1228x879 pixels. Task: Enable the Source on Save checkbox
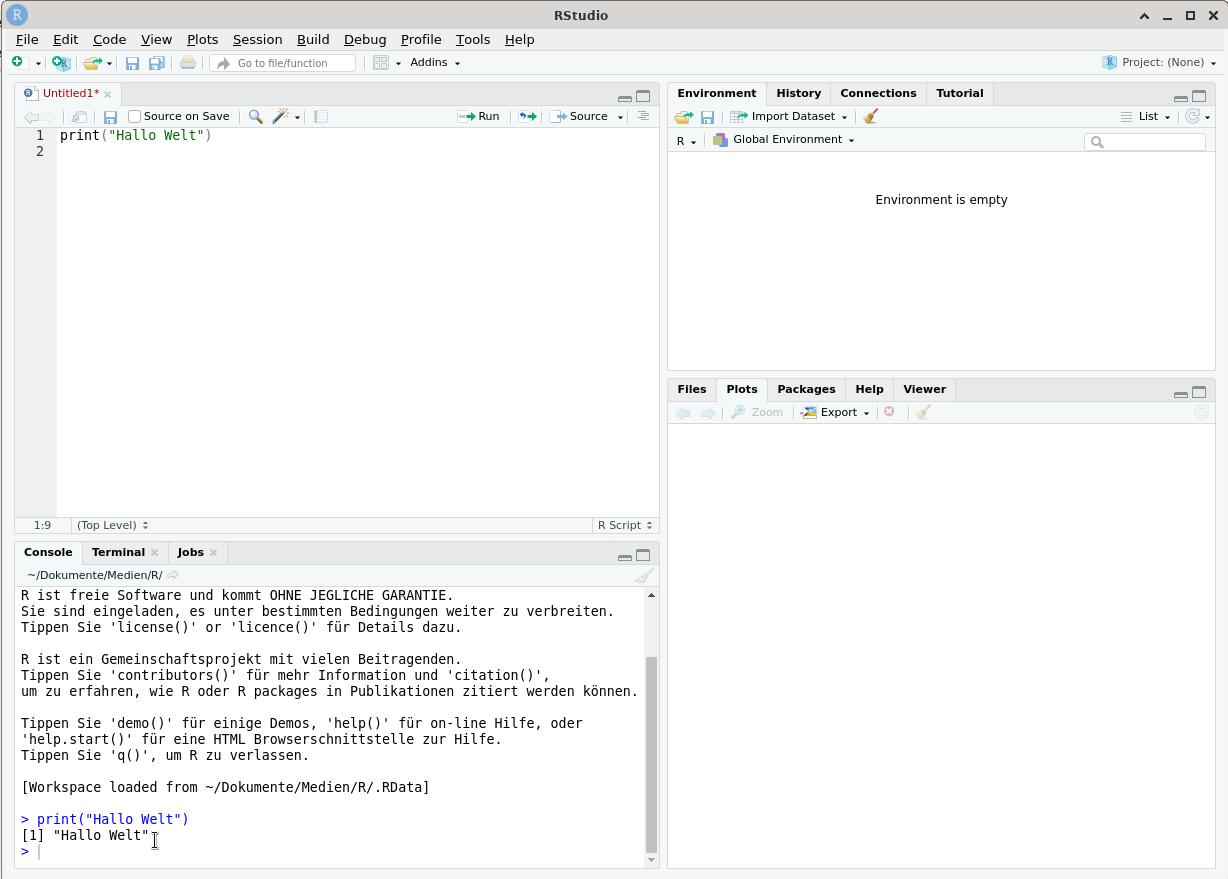pyautogui.click(x=135, y=117)
